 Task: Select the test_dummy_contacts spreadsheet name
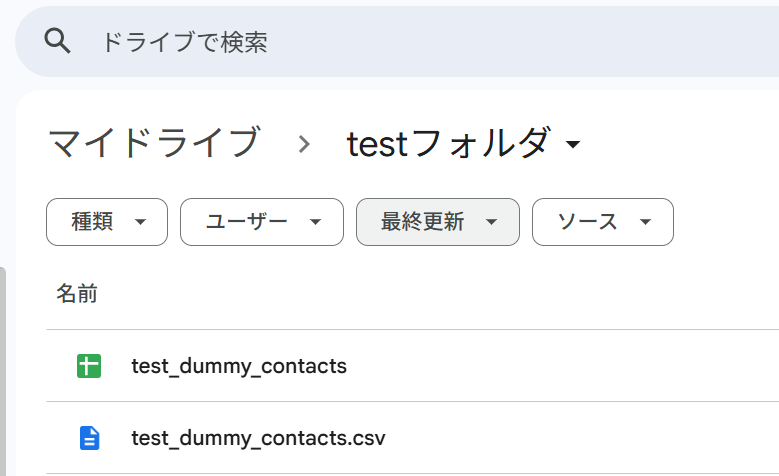239,367
